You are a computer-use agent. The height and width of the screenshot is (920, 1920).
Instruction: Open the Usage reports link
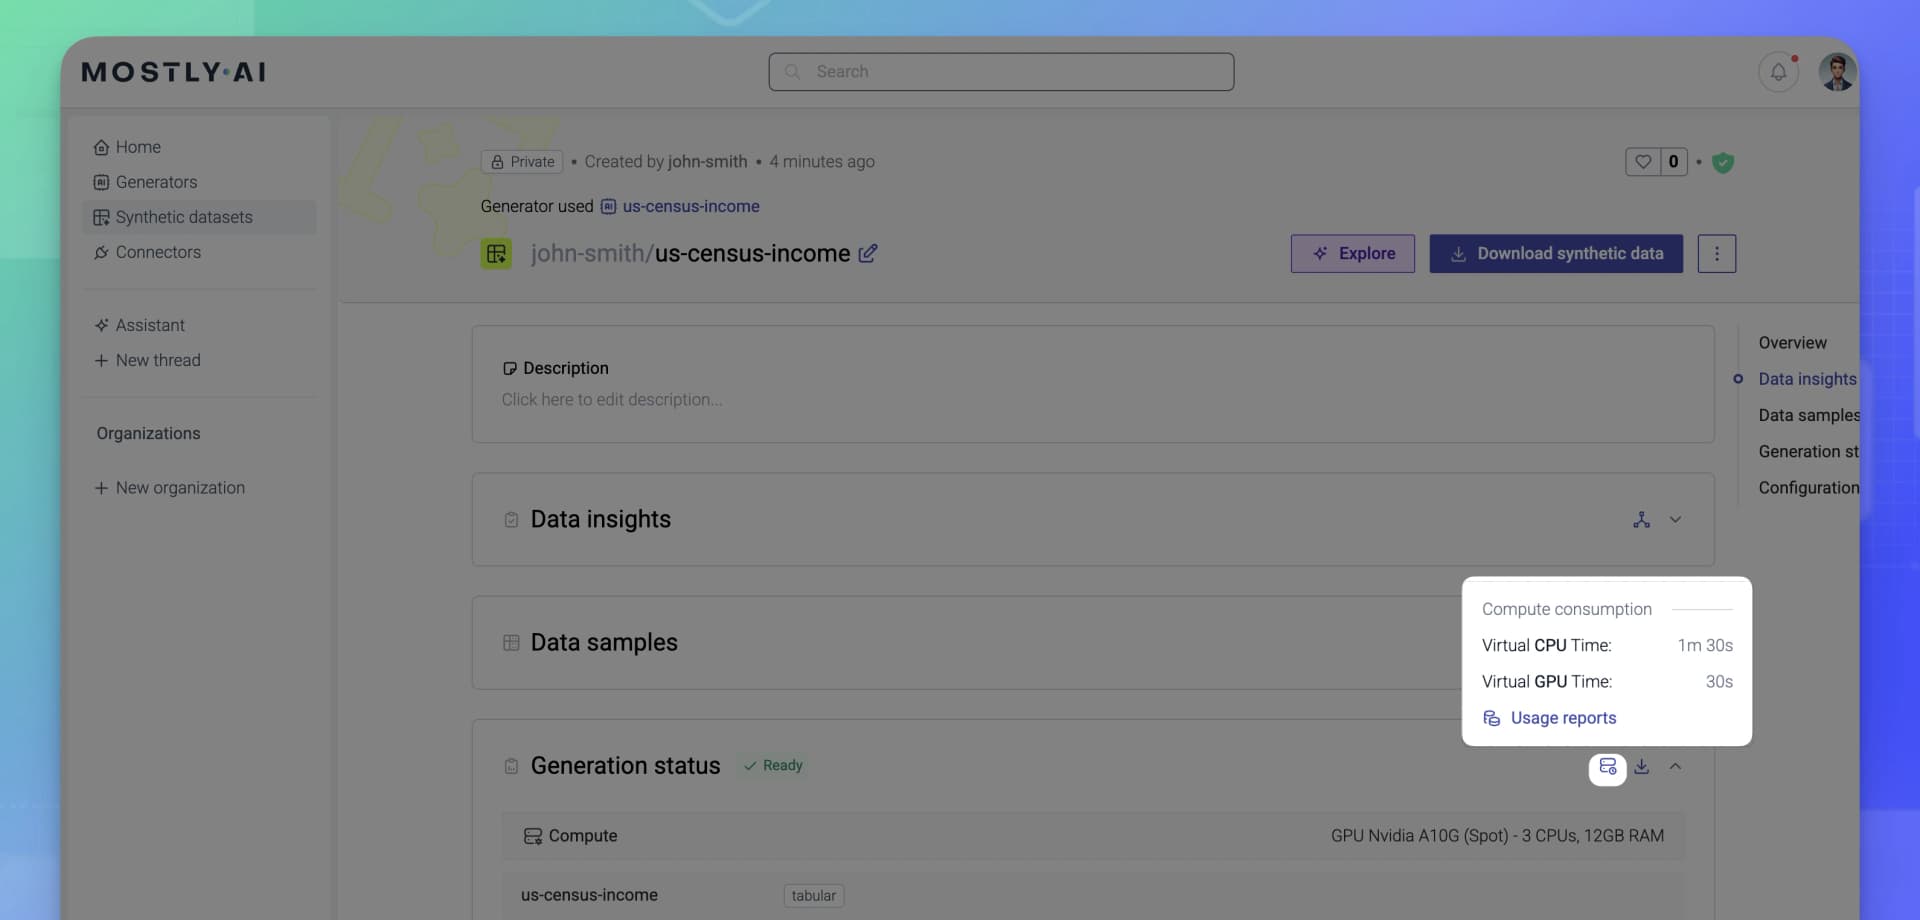point(1562,718)
